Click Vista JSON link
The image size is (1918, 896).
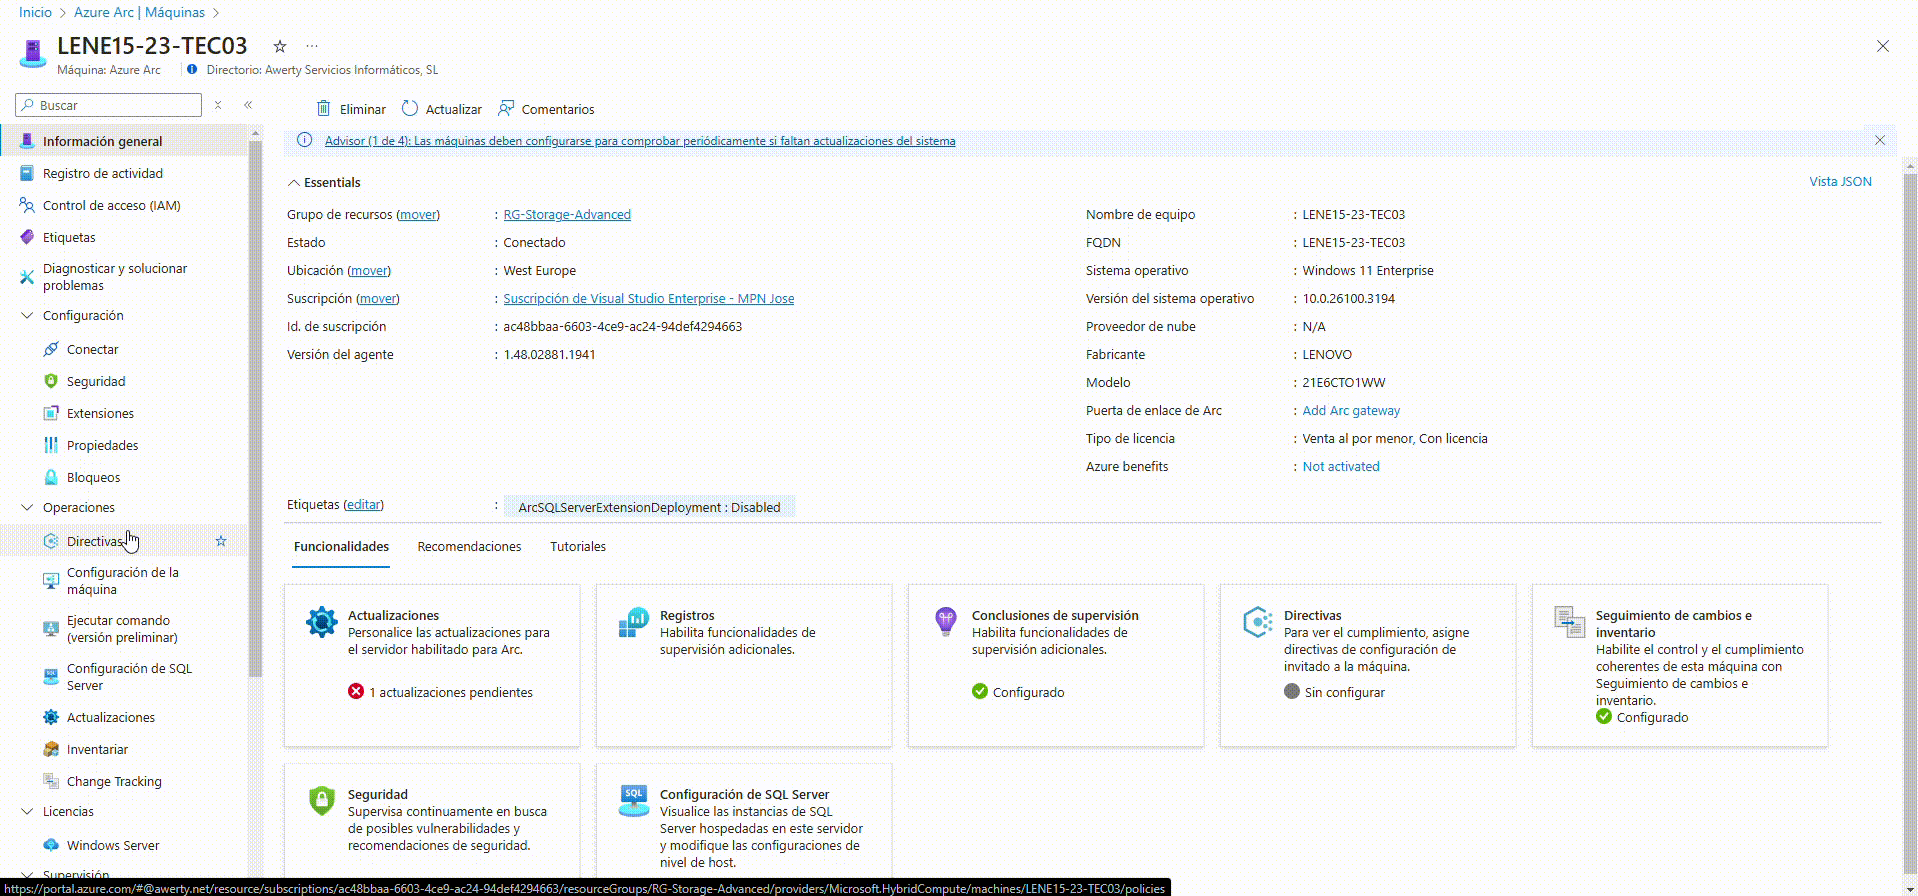point(1840,182)
